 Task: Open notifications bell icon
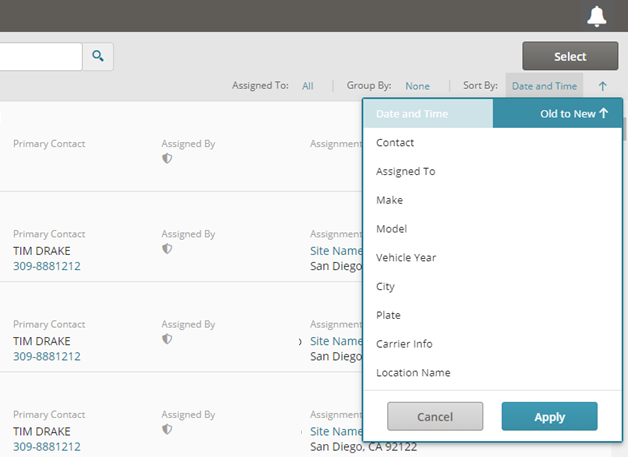pos(597,16)
